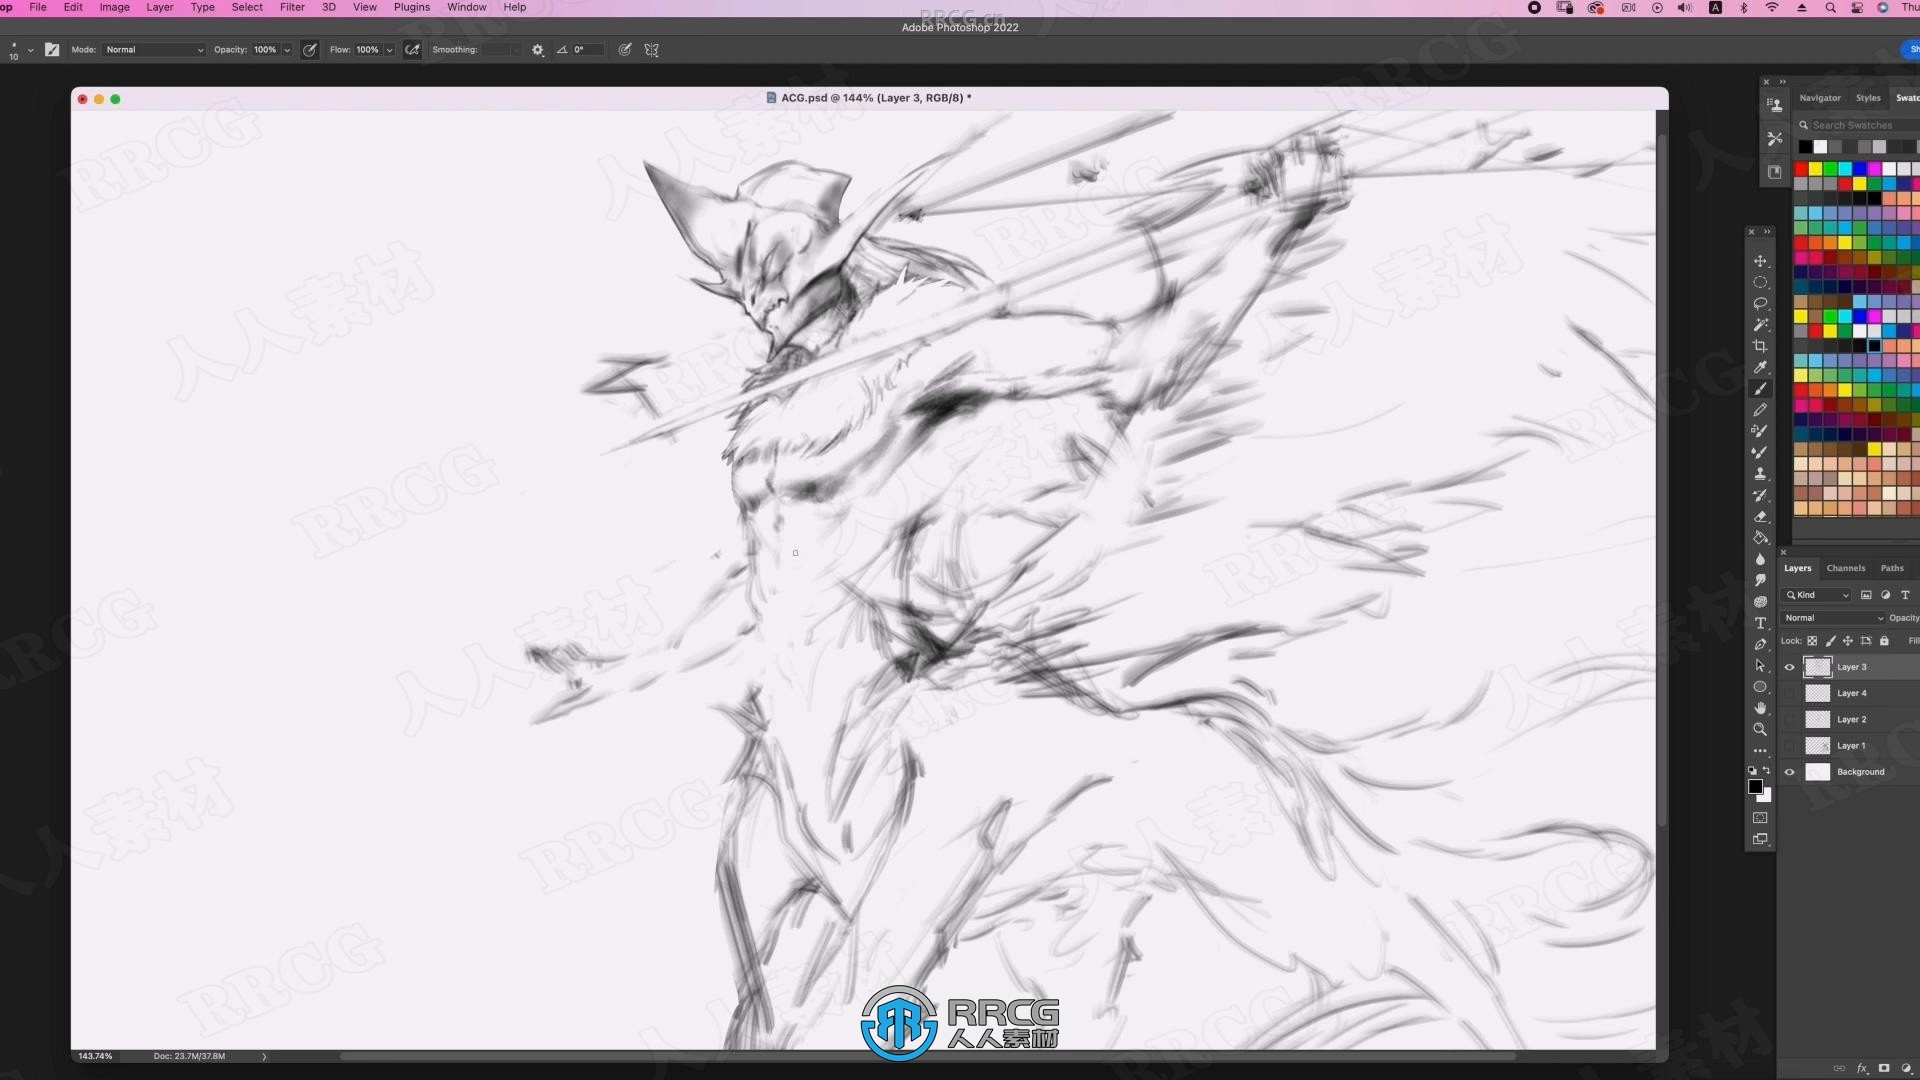1920x1080 pixels.
Task: Select the Horizontal Type tool
Action: (1760, 623)
